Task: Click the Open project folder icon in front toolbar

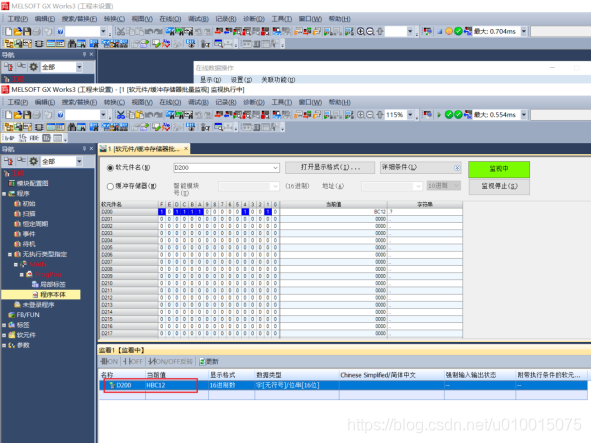Action: pyautogui.click(x=18, y=115)
